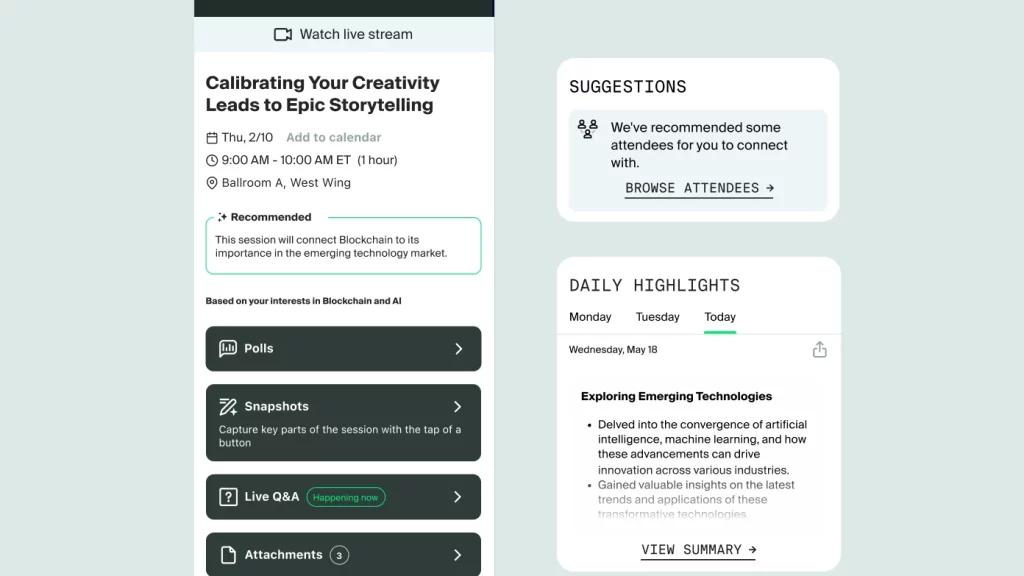Expand the Snapshots row chevron
Viewport: 1024px width, 576px height.
pos(458,406)
